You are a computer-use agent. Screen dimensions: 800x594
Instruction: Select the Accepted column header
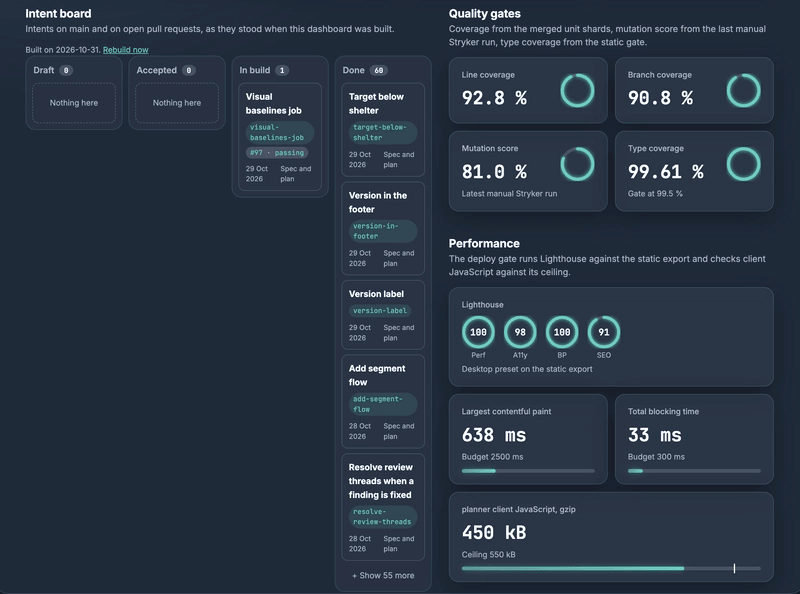click(166, 70)
